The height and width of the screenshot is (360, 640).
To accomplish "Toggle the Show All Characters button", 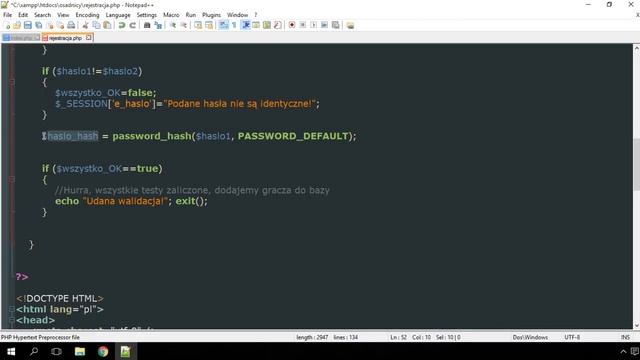I will click(x=234, y=25).
